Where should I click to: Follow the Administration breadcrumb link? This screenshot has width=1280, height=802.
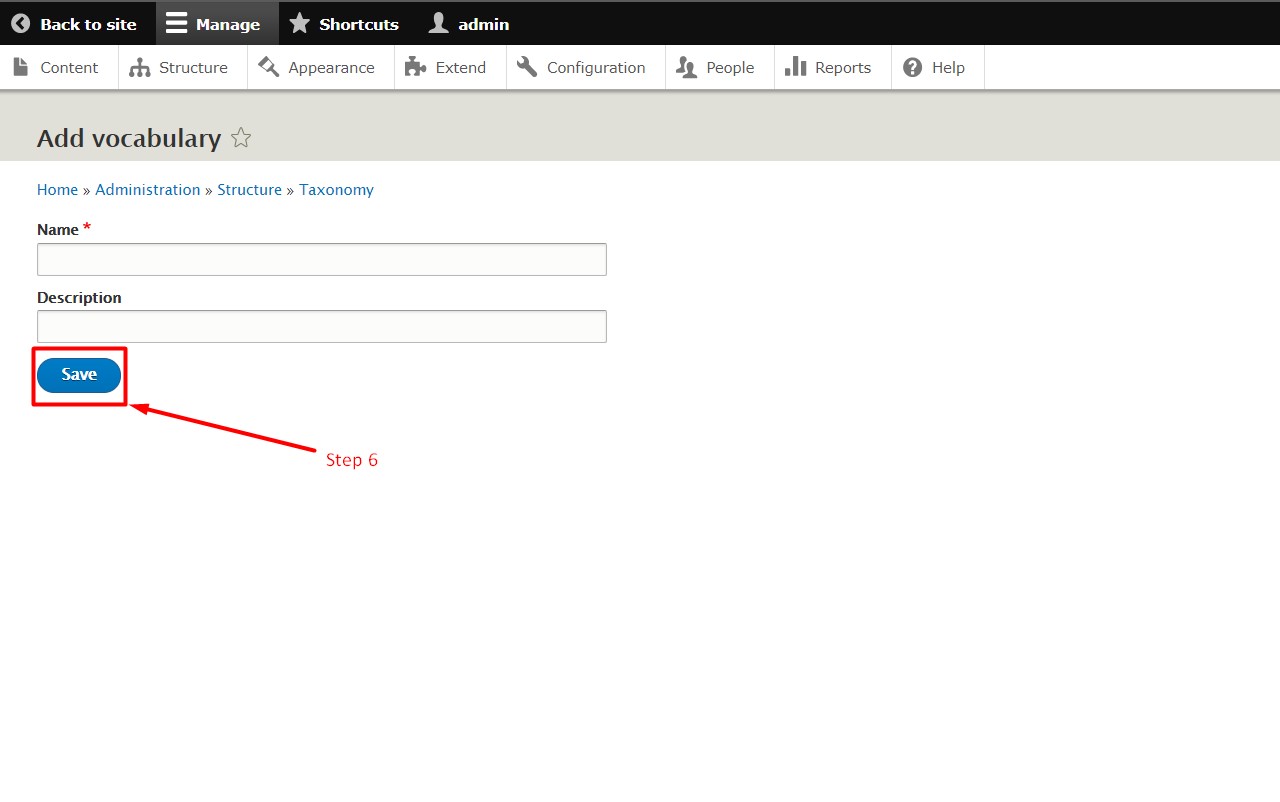[148, 190]
